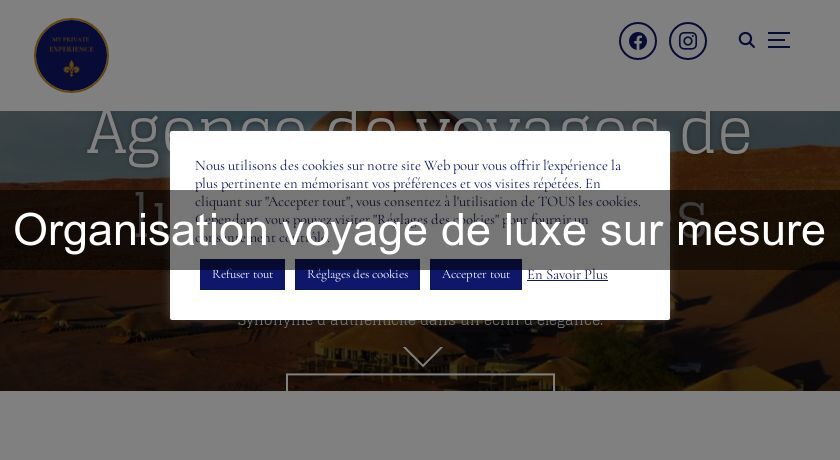Click the Synonyme d'authenticité subtitle text
This screenshot has height=460, width=840.
pos(421,321)
